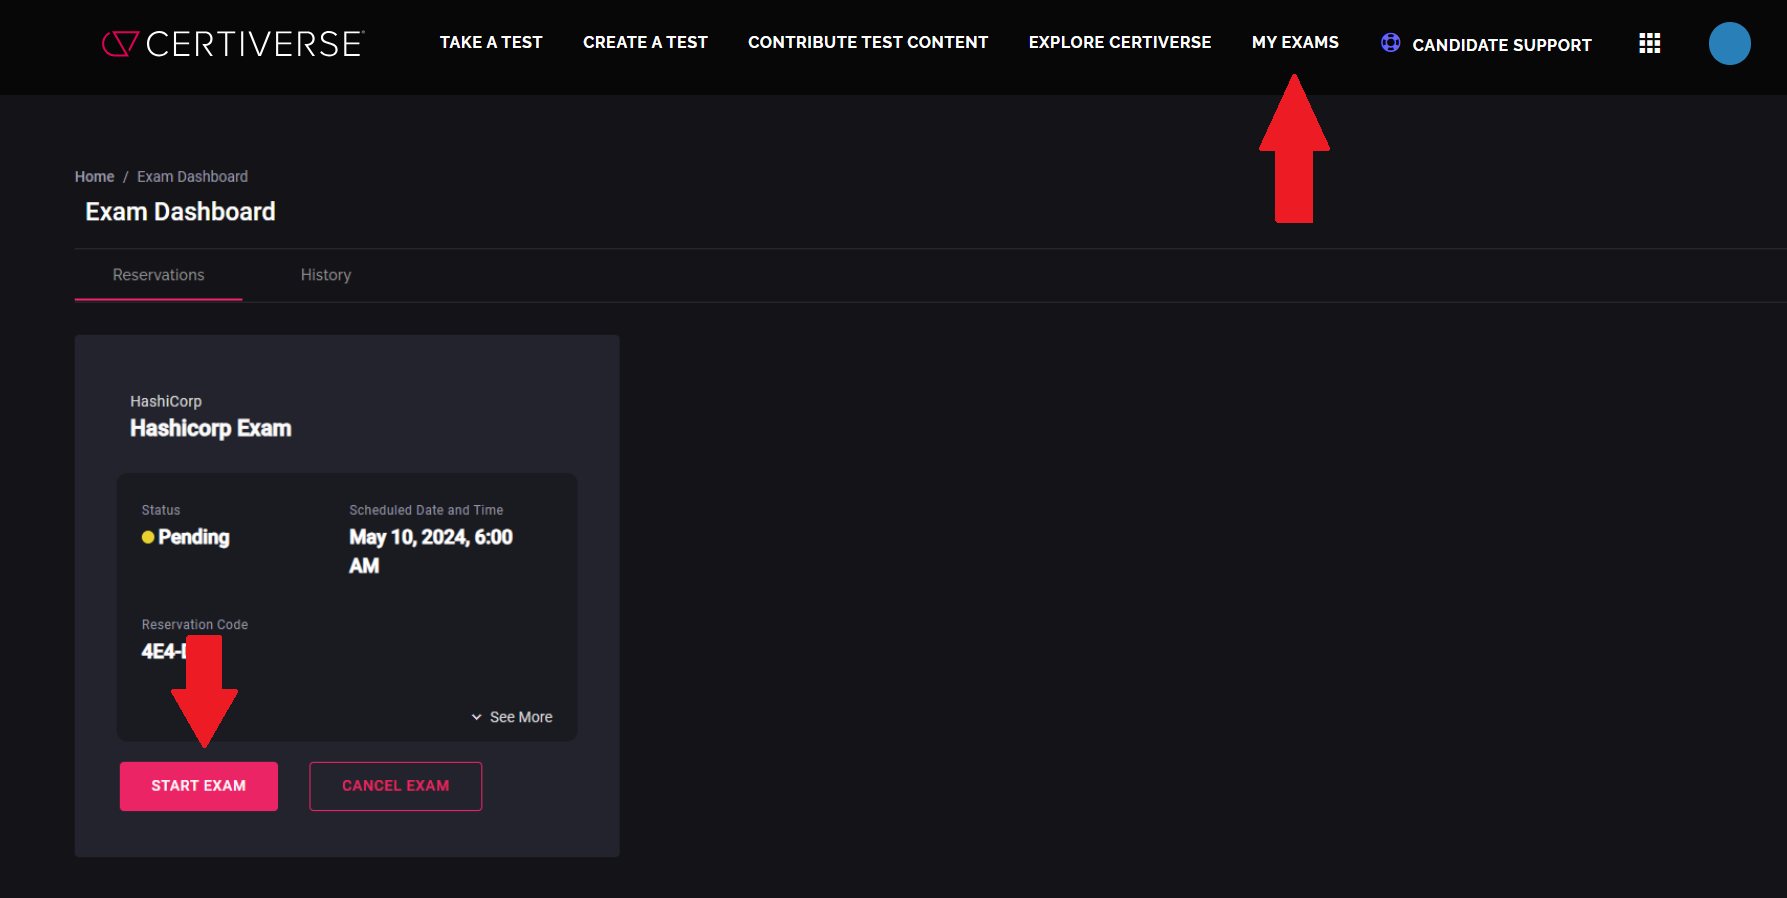Expand See More details
The width and height of the screenshot is (1787, 898).
(512, 717)
